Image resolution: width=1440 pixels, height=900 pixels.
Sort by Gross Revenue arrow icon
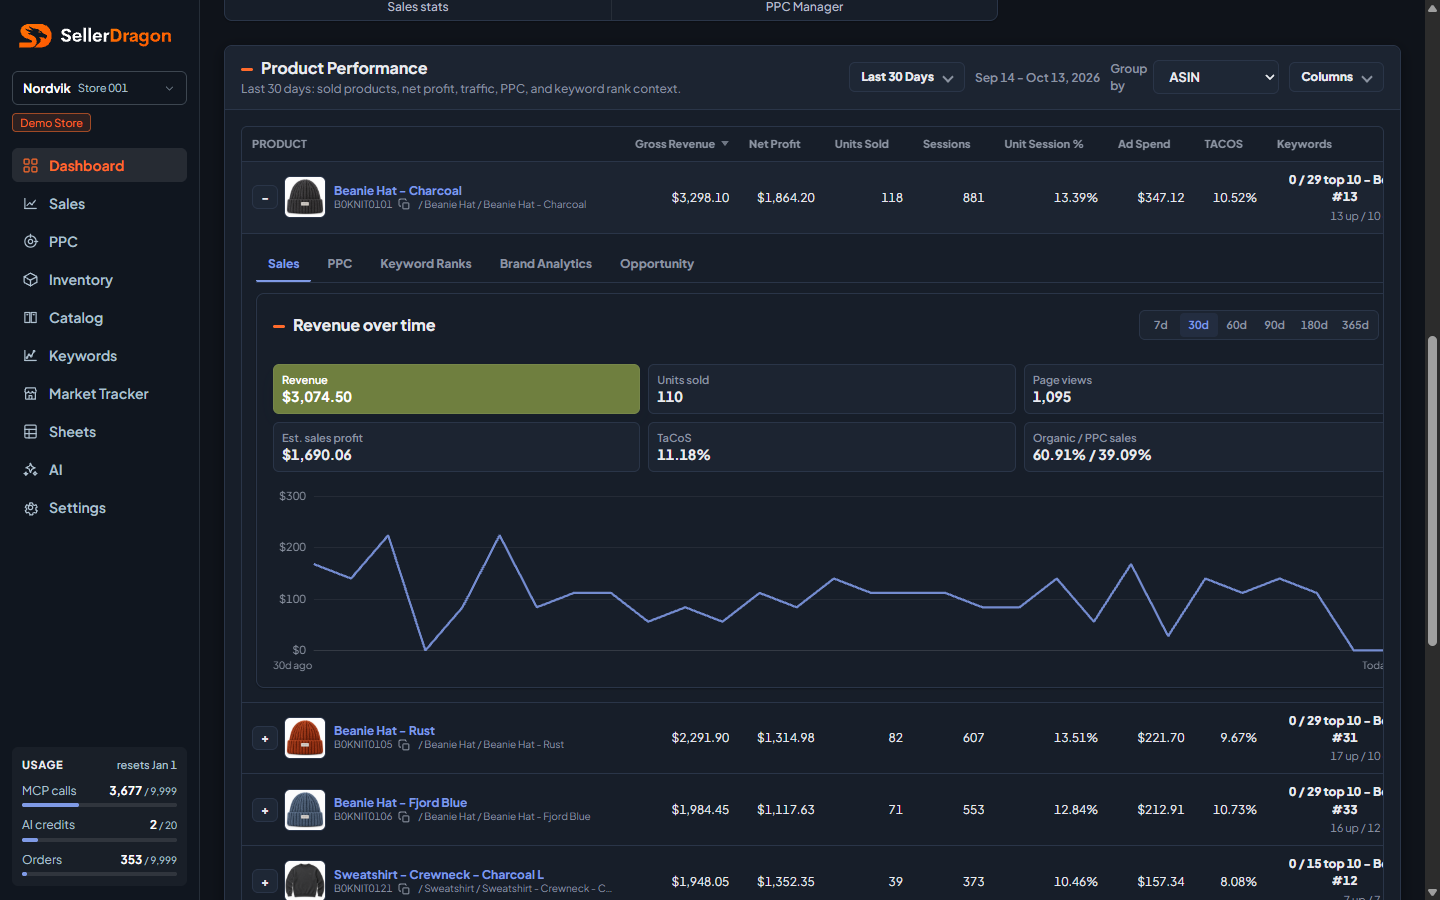[x=725, y=144]
